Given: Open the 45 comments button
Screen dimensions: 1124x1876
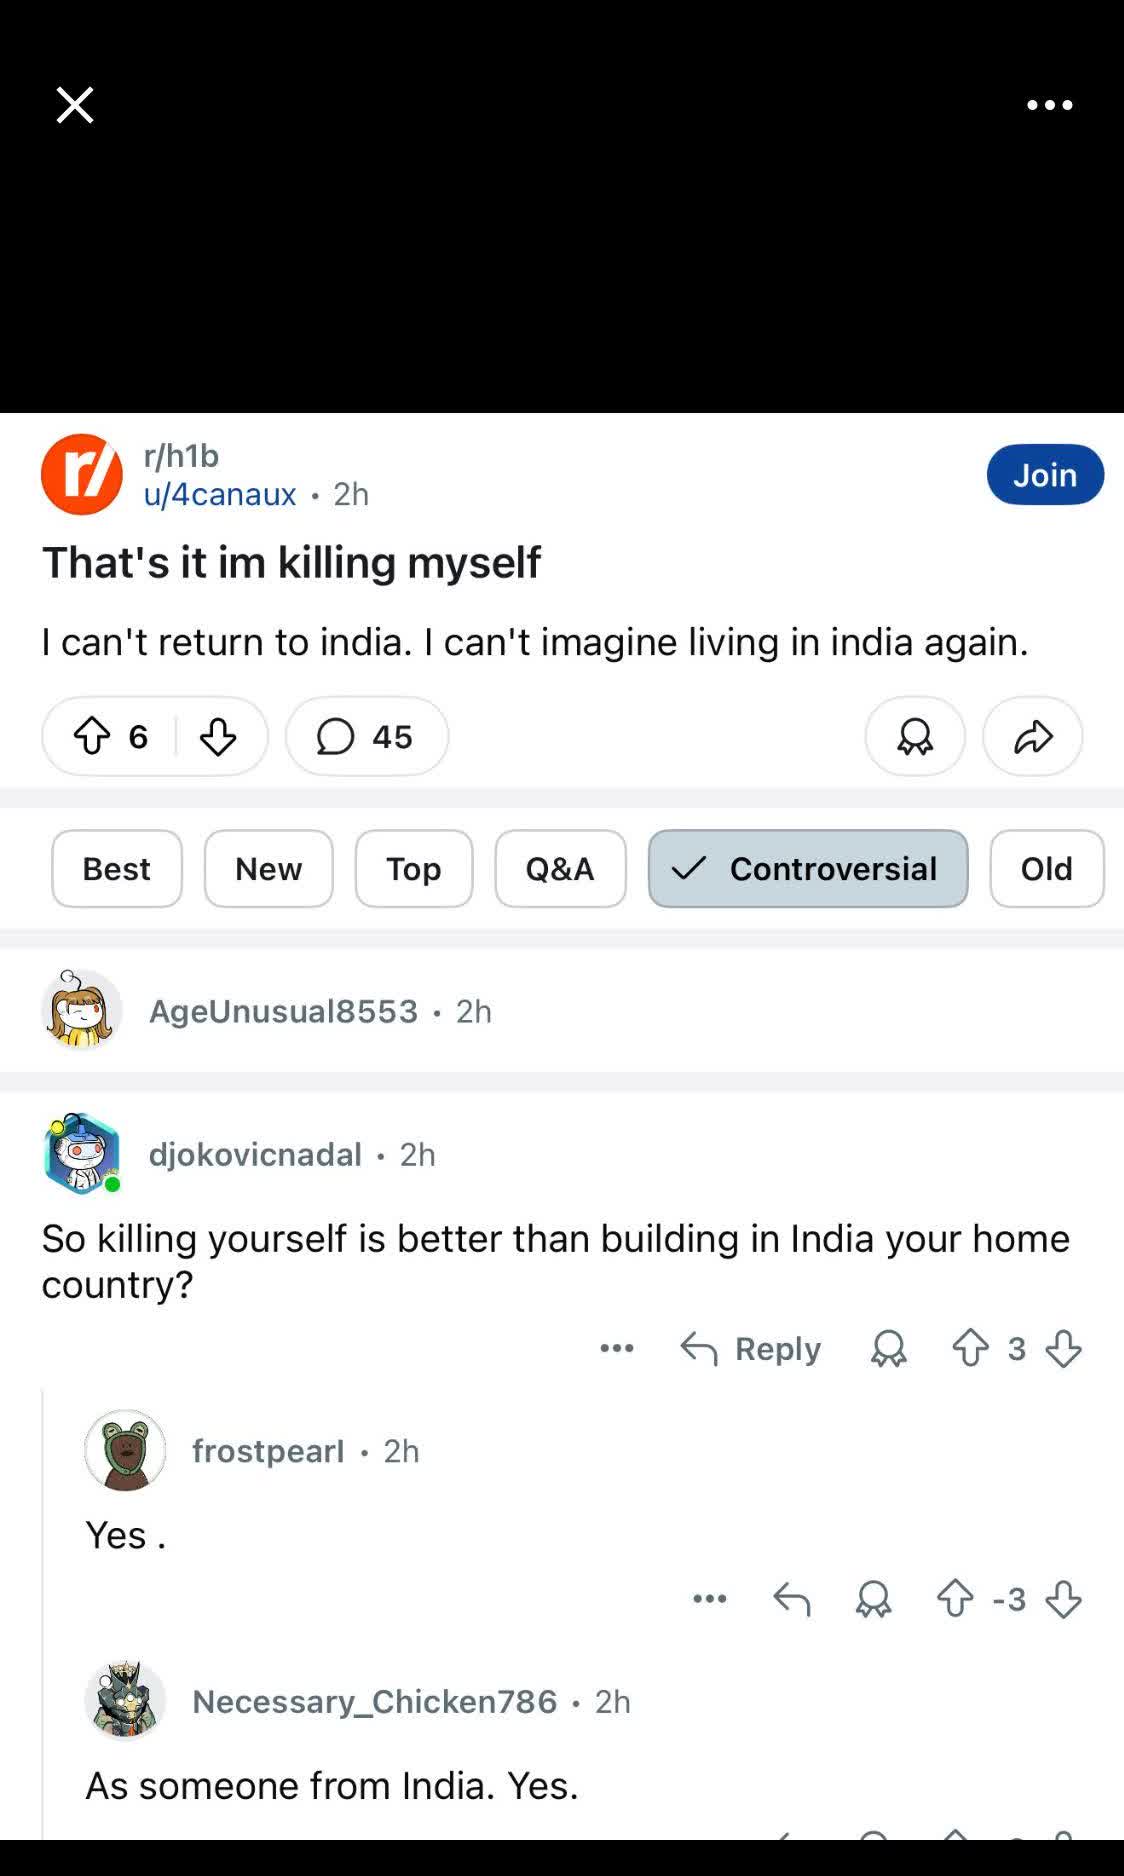Looking at the screenshot, I should coord(366,737).
